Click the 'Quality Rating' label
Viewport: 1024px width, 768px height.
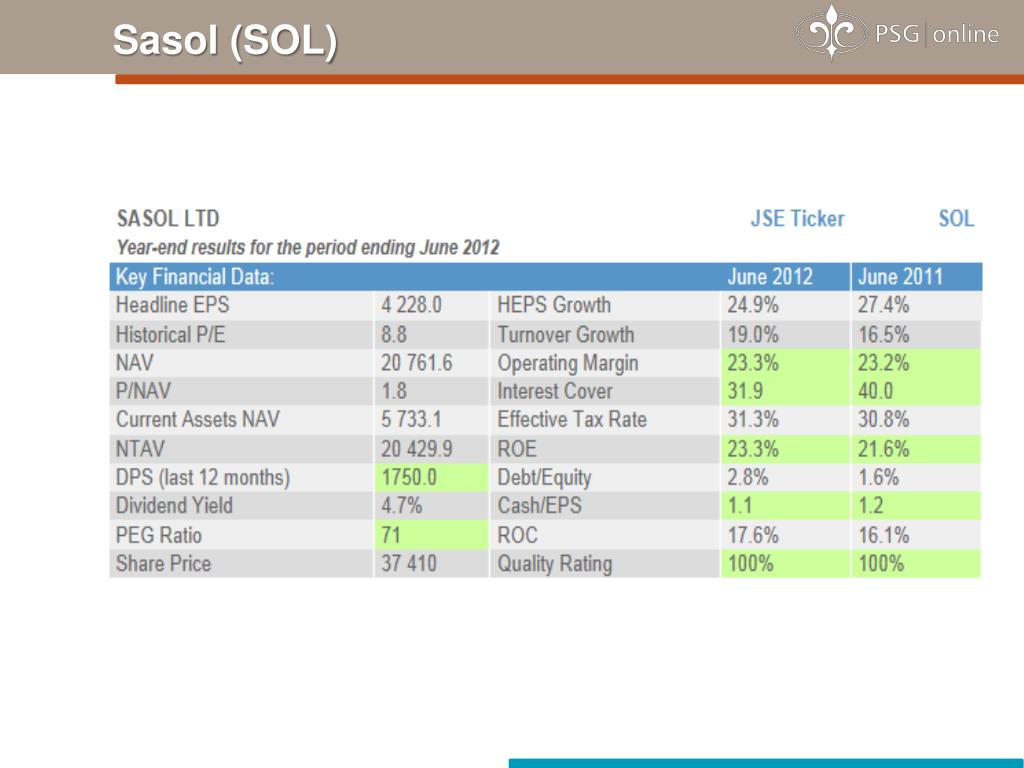[x=554, y=564]
